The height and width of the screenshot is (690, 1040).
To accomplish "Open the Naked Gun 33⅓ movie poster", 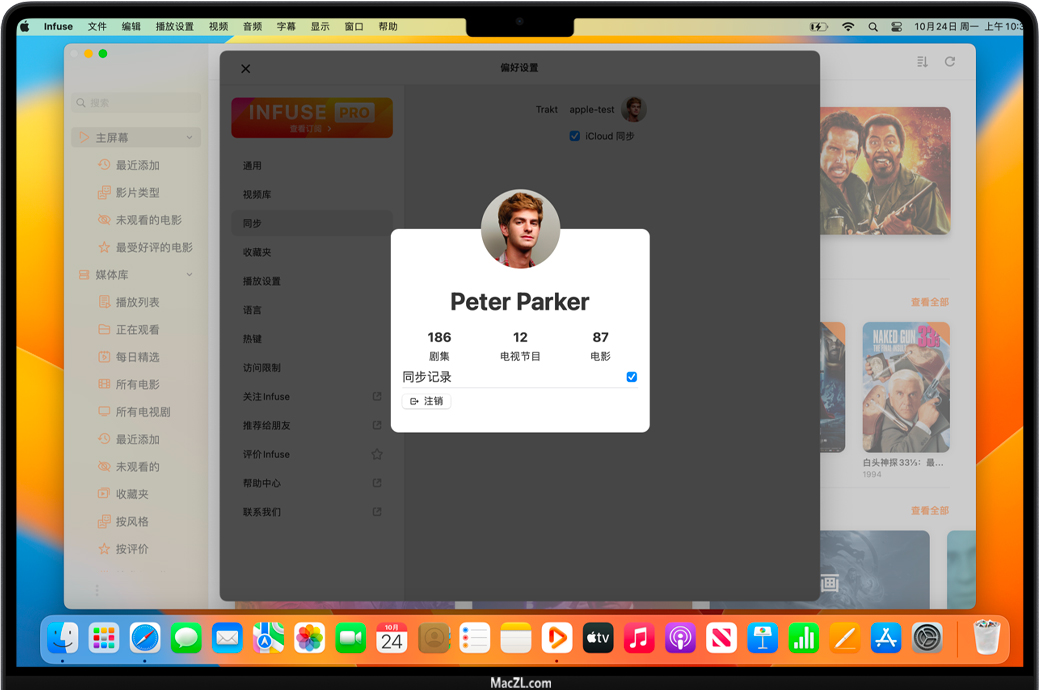I will click(905, 387).
